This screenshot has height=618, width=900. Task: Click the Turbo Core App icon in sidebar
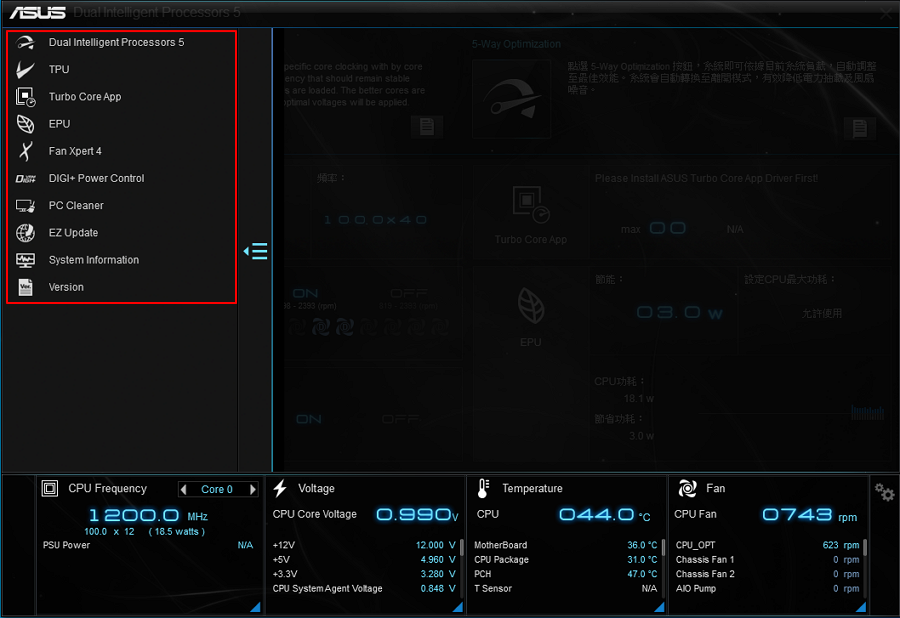coord(25,96)
